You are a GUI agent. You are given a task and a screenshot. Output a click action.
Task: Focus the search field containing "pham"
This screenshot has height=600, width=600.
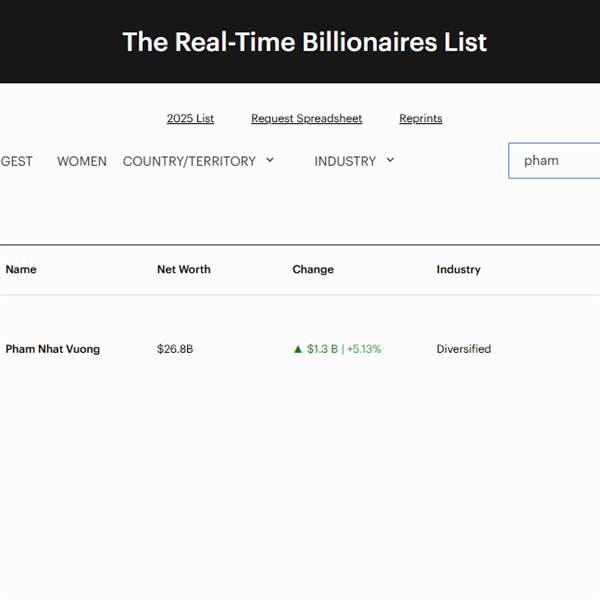(x=555, y=160)
